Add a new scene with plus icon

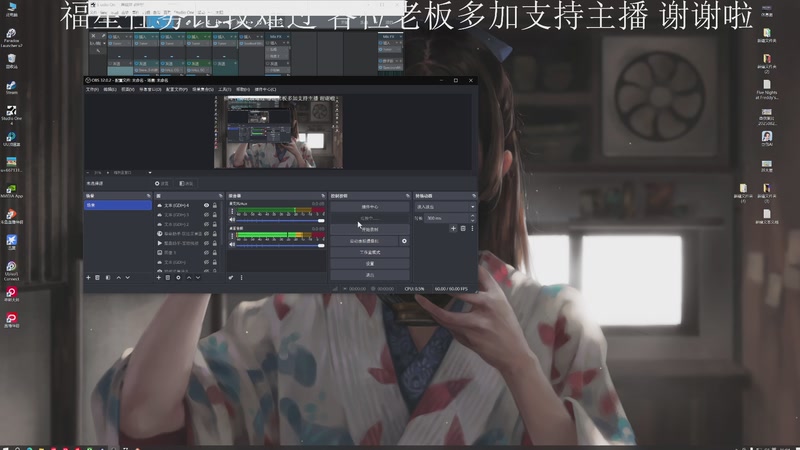pos(88,278)
